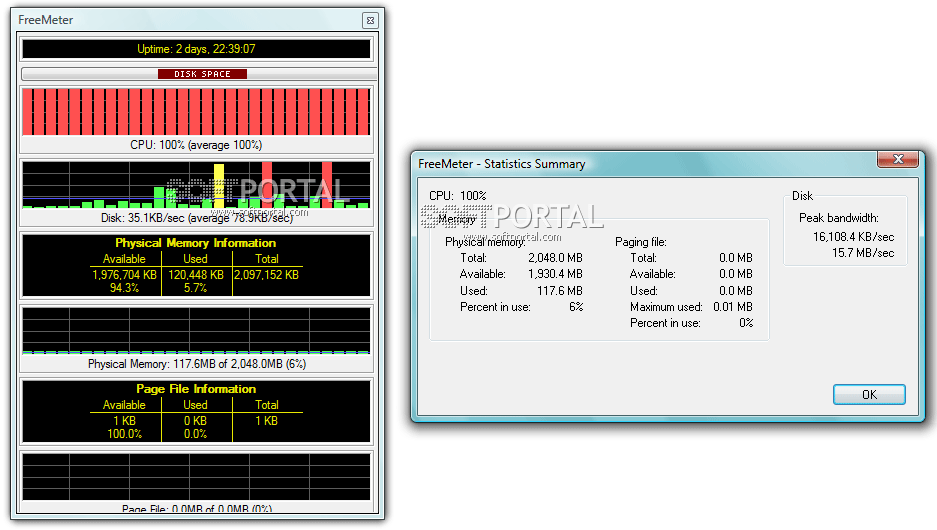Click the 'Page File: 0.0MB of 0.0MB' label
937x530 pixels.
coord(197,508)
